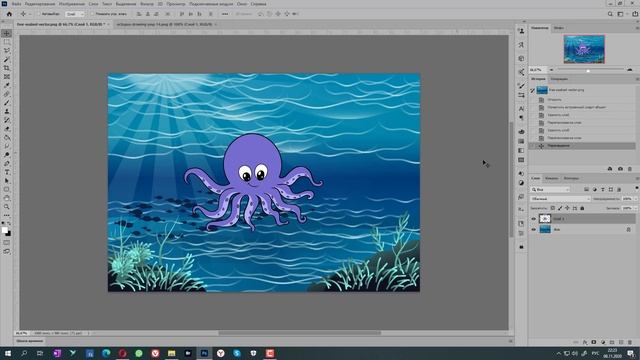Select the Hand tool

[7, 198]
